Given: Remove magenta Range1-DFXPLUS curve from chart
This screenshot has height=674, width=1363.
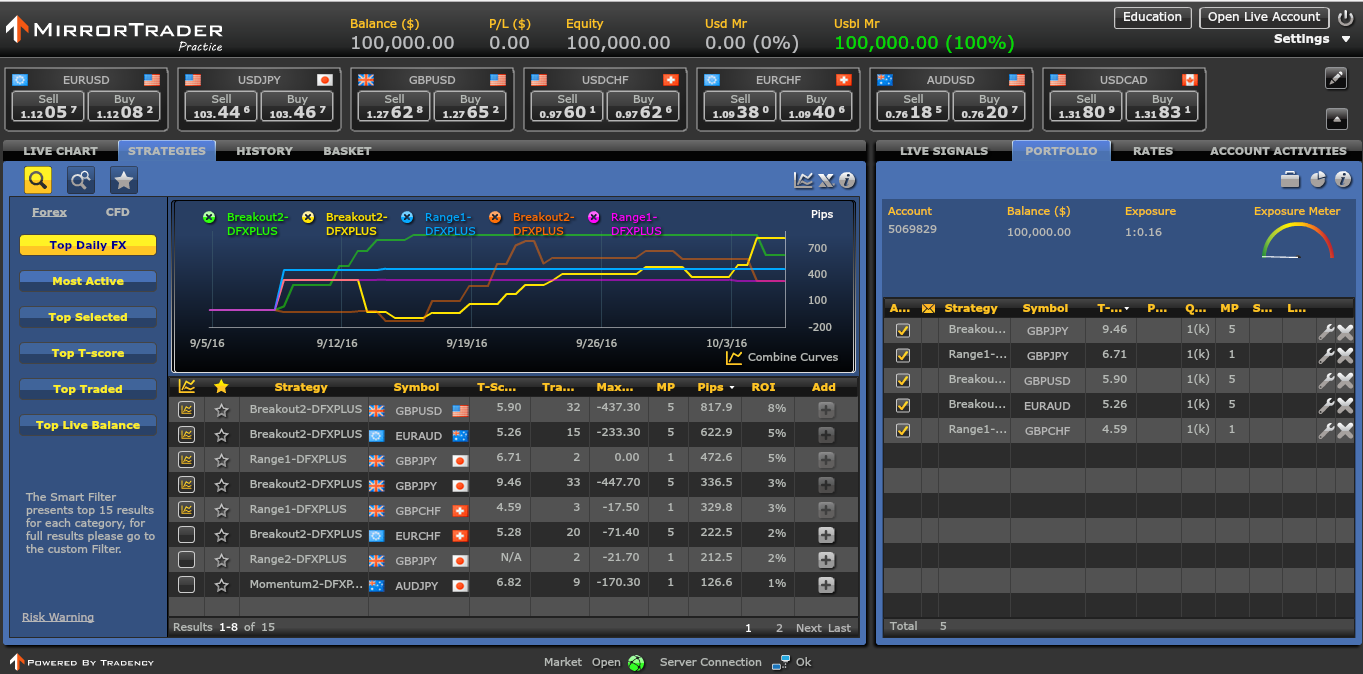Looking at the screenshot, I should point(594,217).
